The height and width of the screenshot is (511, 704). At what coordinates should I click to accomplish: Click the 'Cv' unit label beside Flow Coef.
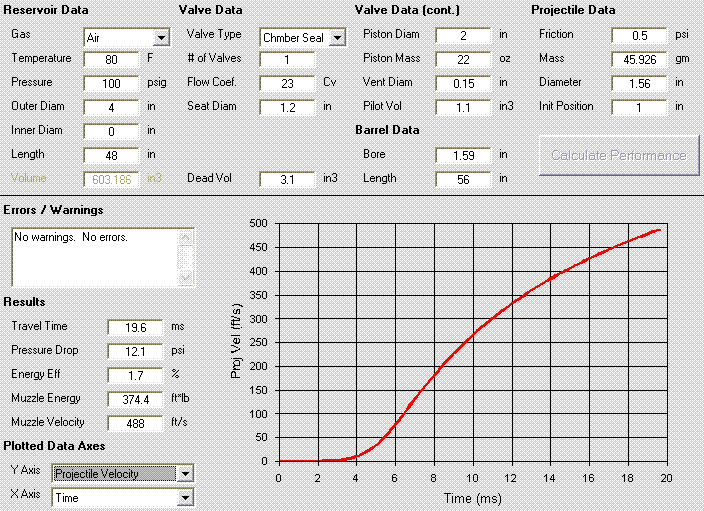pyautogui.click(x=330, y=82)
